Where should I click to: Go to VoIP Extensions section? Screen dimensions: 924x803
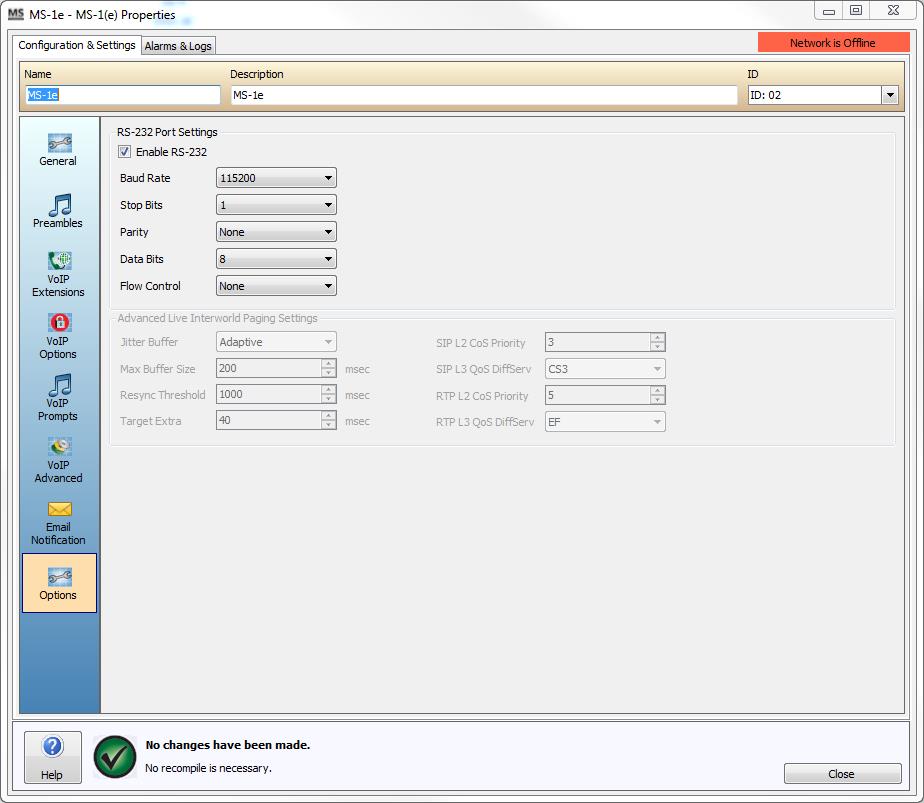coord(58,275)
